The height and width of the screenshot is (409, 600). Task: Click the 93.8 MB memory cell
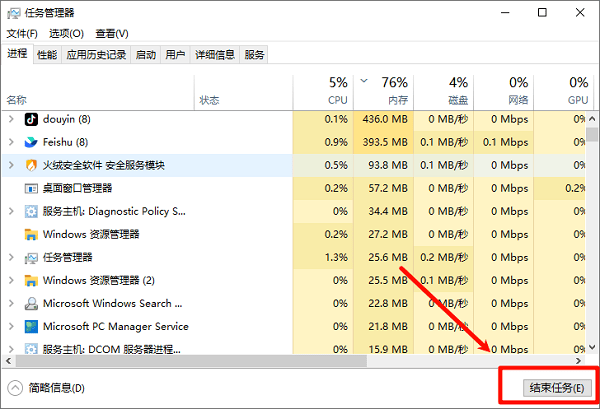pos(383,165)
